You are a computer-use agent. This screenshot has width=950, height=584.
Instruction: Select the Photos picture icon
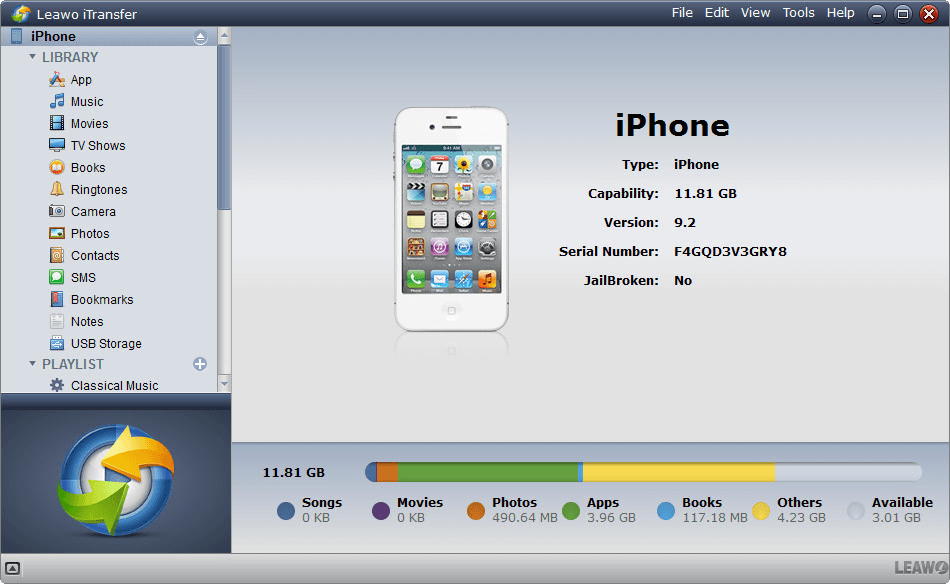(x=57, y=233)
